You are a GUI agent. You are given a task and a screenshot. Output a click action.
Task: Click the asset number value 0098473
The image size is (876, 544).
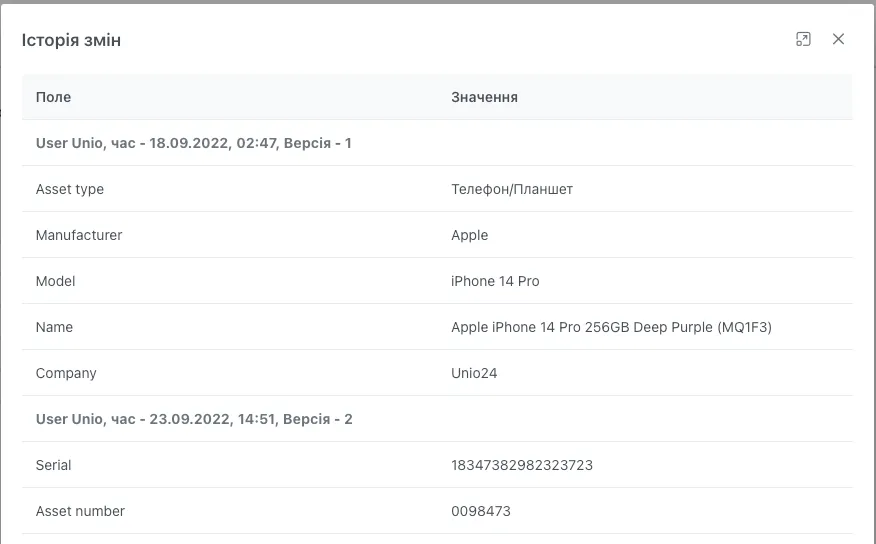(x=481, y=511)
